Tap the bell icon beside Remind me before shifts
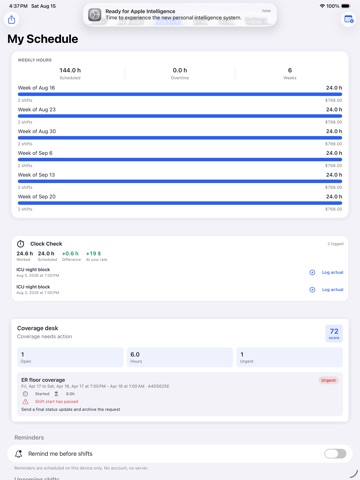 19,454
